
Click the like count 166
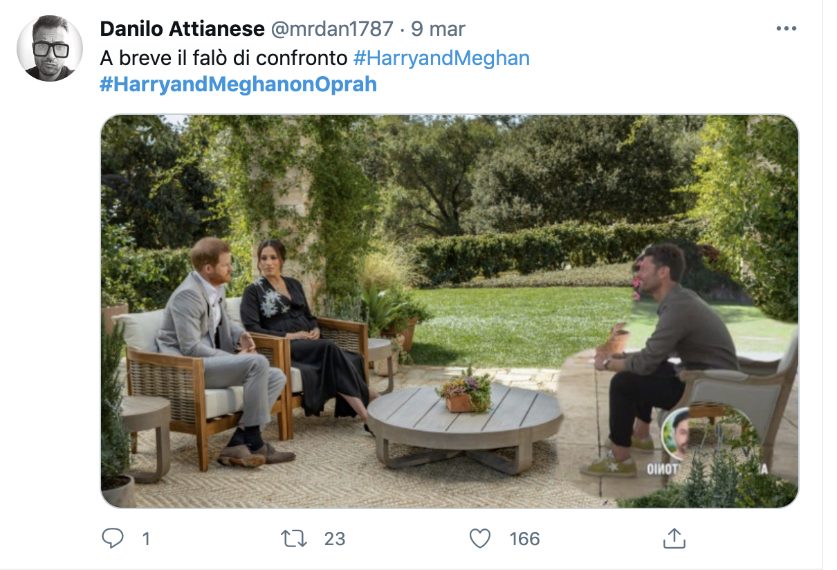(524, 538)
